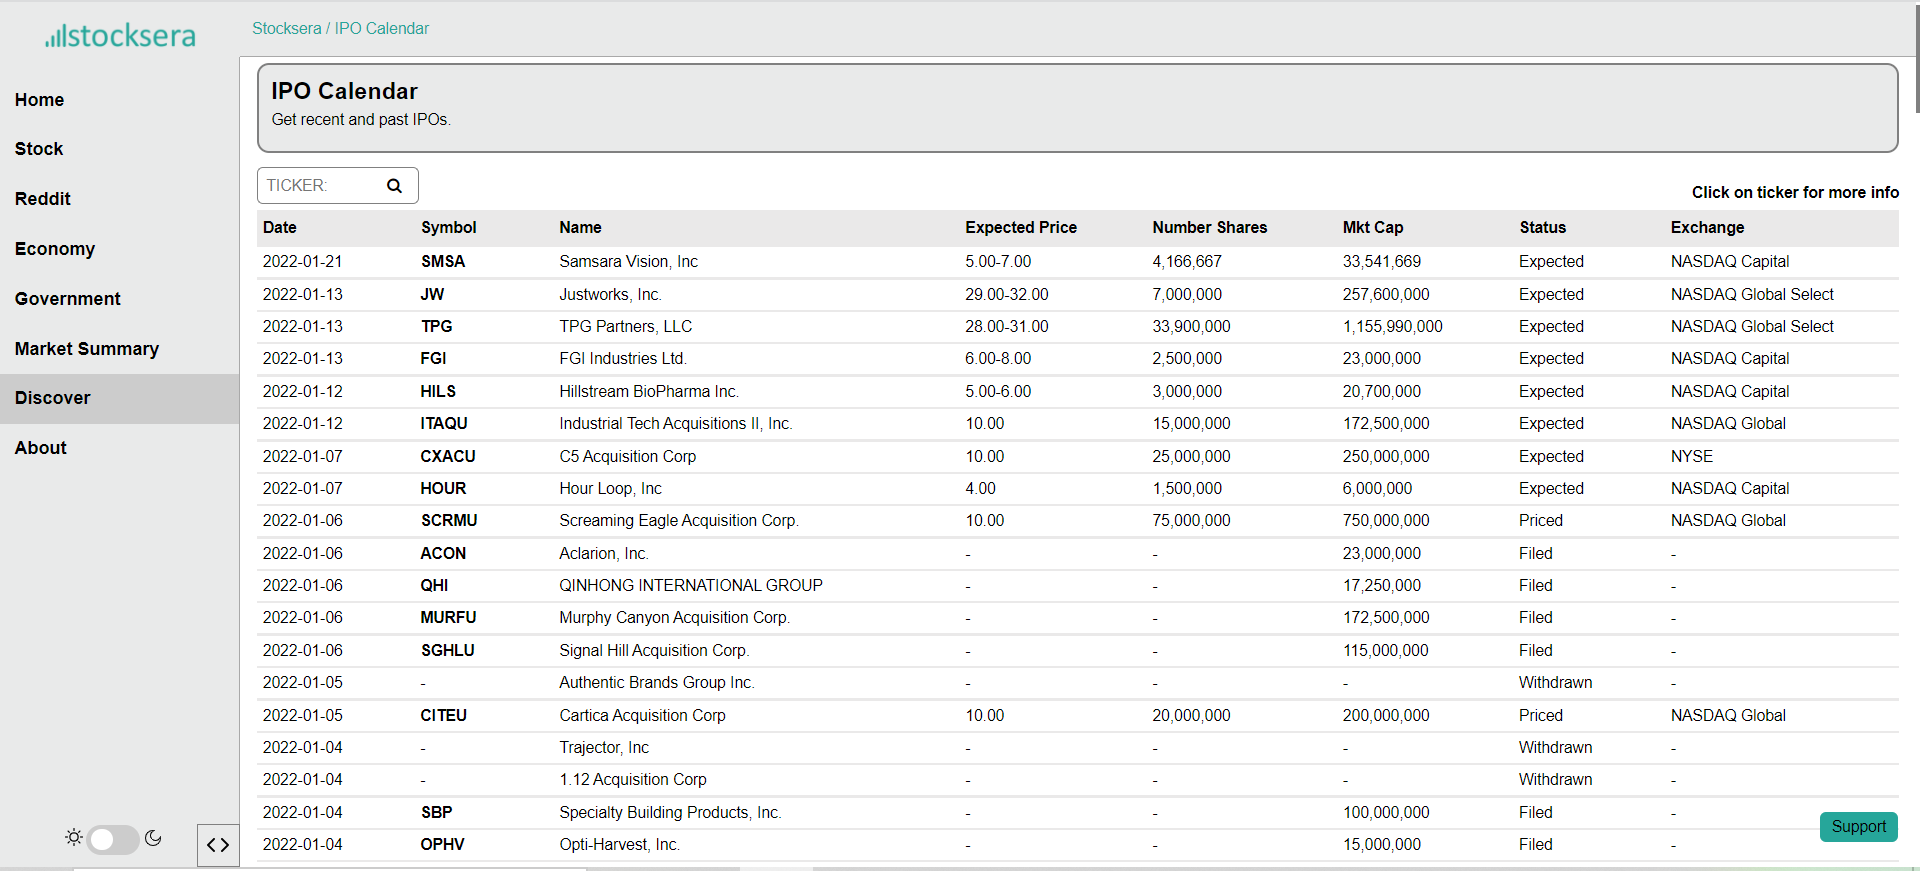Open the FGI ticker
This screenshot has height=871, width=1920.
click(x=433, y=359)
